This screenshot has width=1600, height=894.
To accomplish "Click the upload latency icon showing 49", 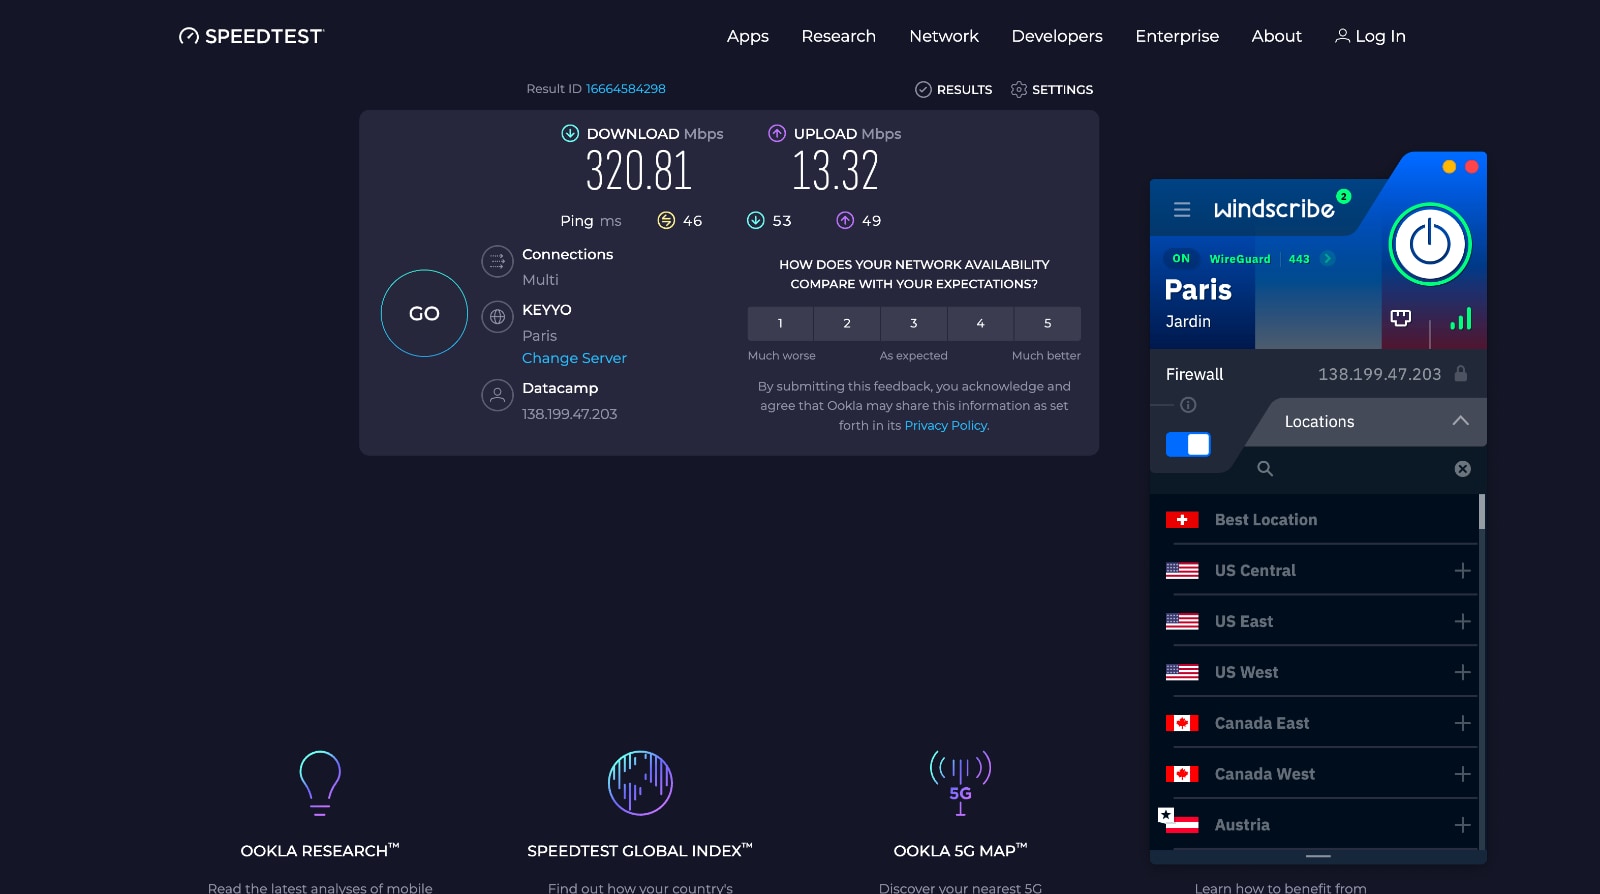I will pos(845,220).
